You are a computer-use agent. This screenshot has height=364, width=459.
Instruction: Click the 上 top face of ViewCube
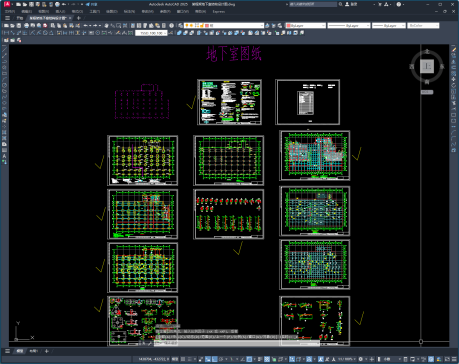[427, 66]
